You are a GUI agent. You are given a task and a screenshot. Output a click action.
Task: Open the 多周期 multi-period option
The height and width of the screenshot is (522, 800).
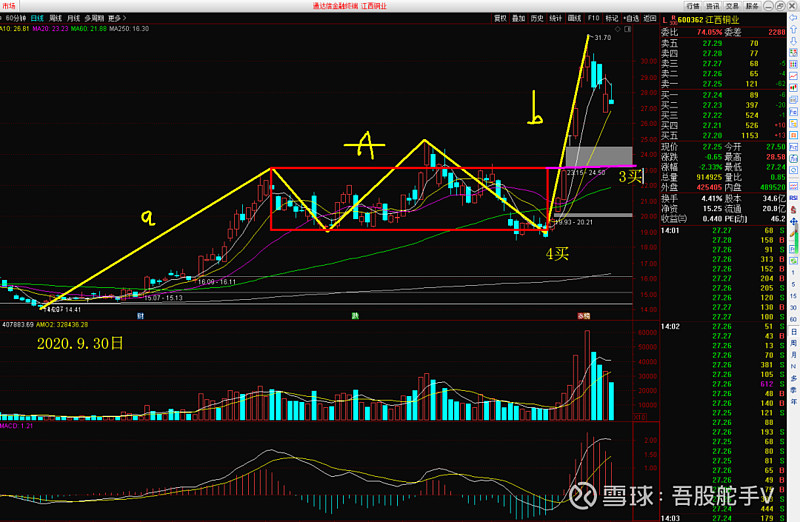click(x=93, y=18)
